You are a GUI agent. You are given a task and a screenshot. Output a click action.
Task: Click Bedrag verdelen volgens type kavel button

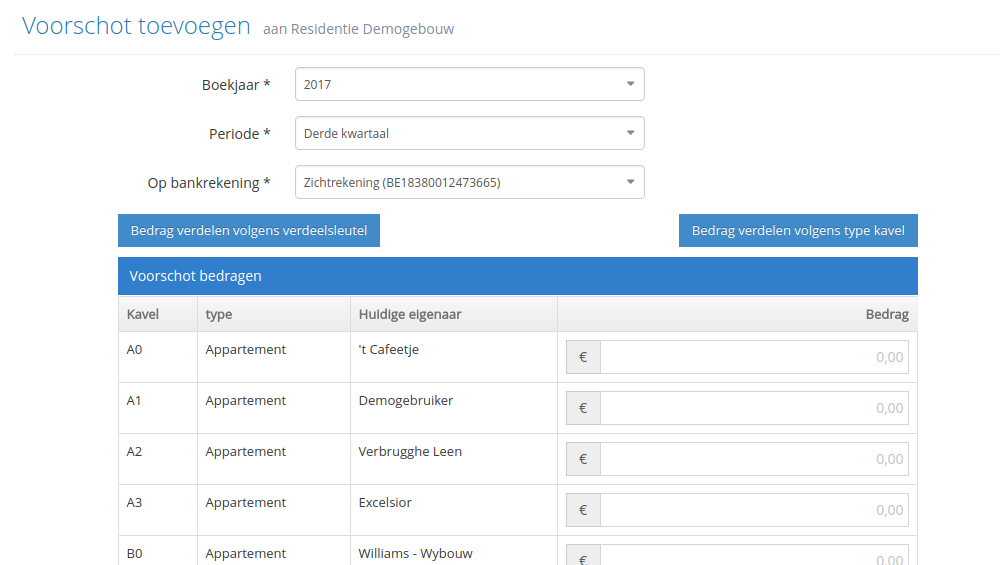click(798, 230)
